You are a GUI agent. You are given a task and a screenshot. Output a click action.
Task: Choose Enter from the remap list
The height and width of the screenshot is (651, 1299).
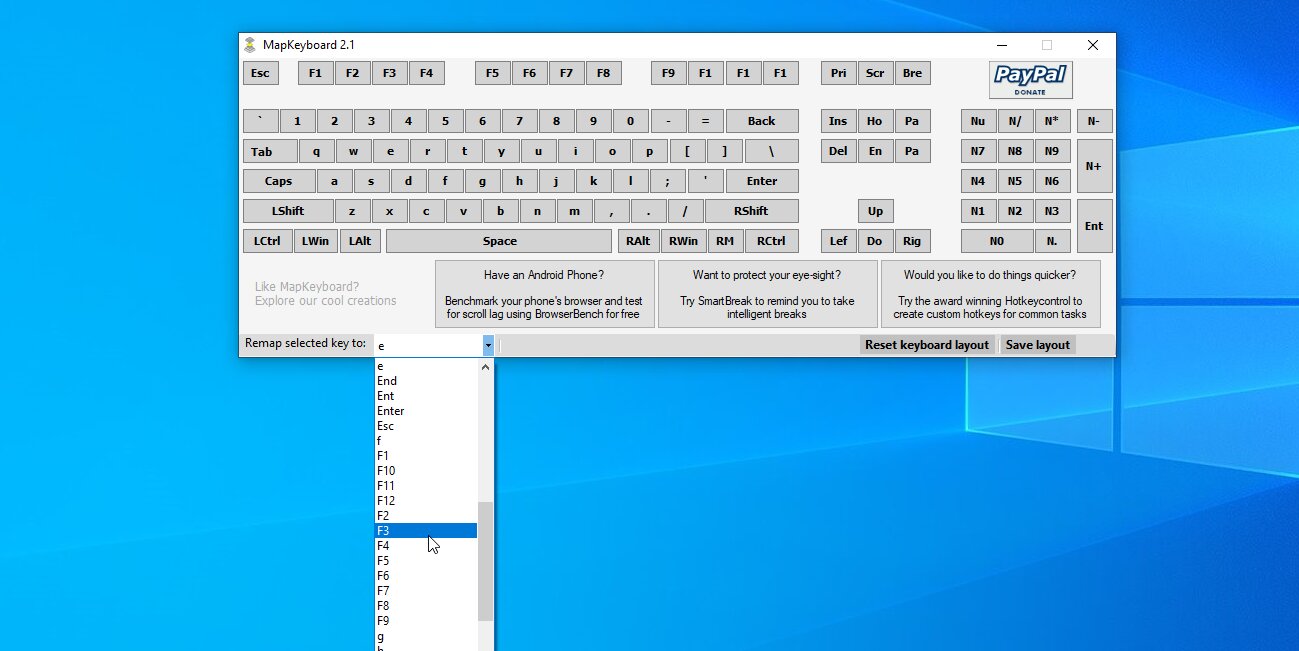(x=391, y=411)
